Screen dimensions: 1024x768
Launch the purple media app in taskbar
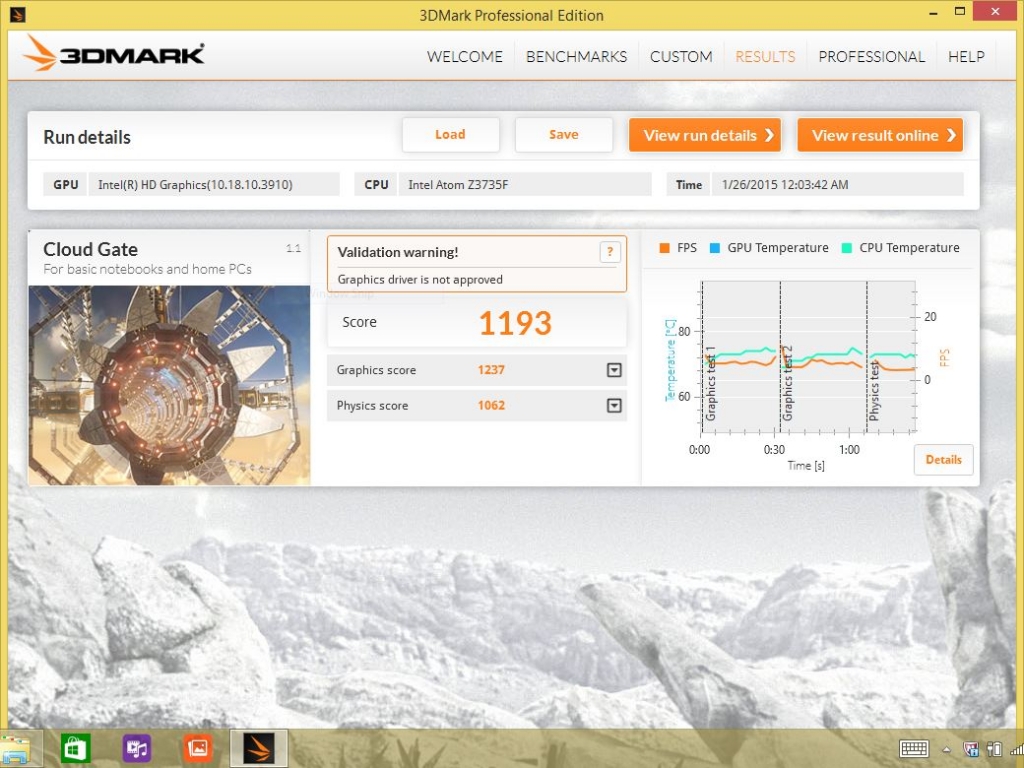click(x=137, y=748)
